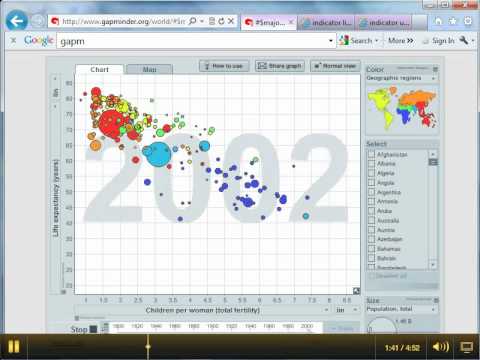Viewport: 480px width, 360px height.
Task: Click the Google toolbar Search button
Action: pos(355,41)
